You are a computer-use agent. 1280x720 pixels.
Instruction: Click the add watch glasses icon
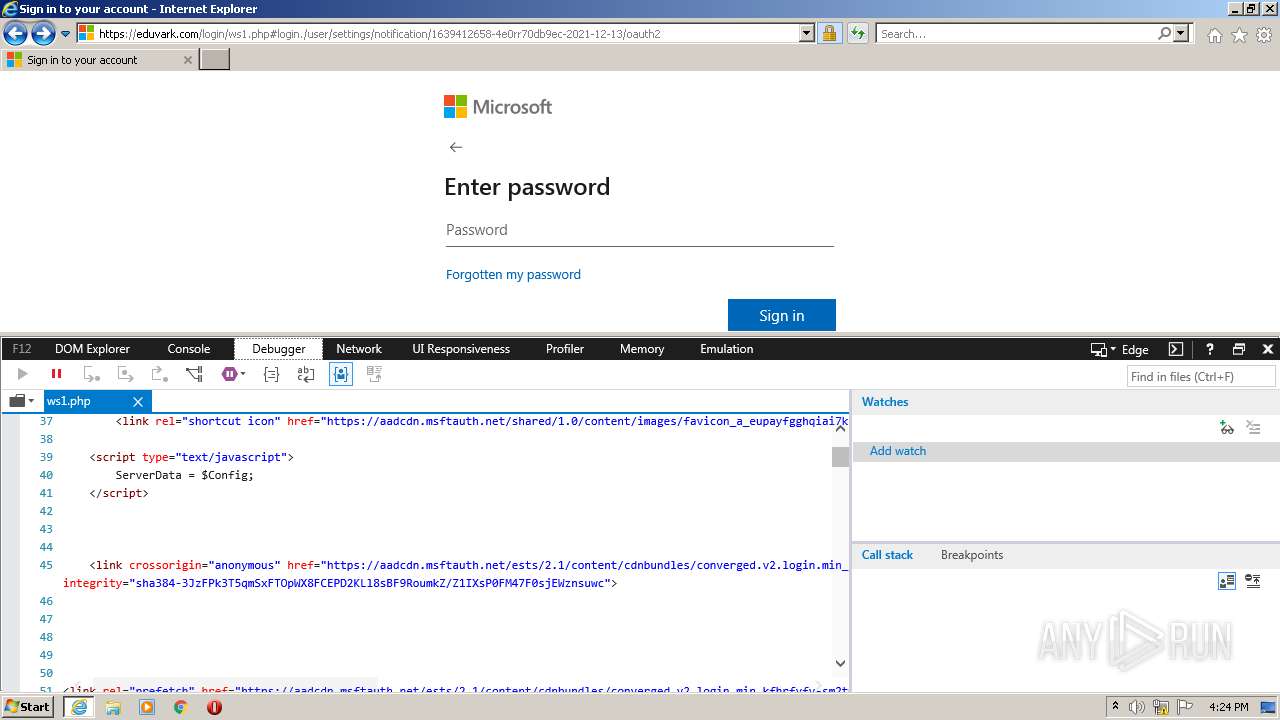pyautogui.click(x=1227, y=428)
